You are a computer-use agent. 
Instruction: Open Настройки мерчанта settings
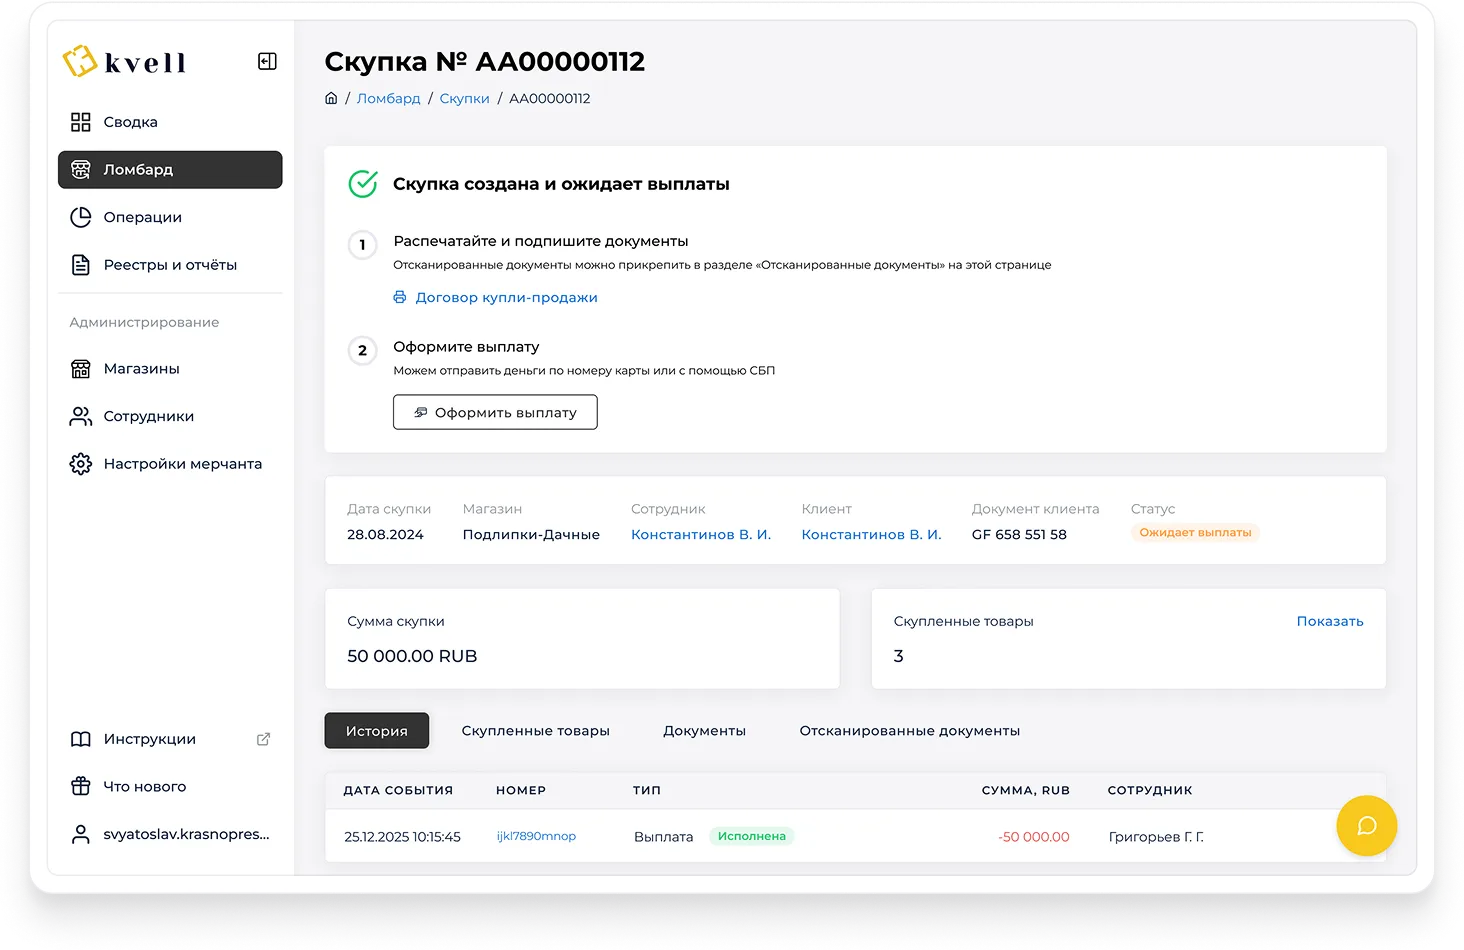pos(182,464)
